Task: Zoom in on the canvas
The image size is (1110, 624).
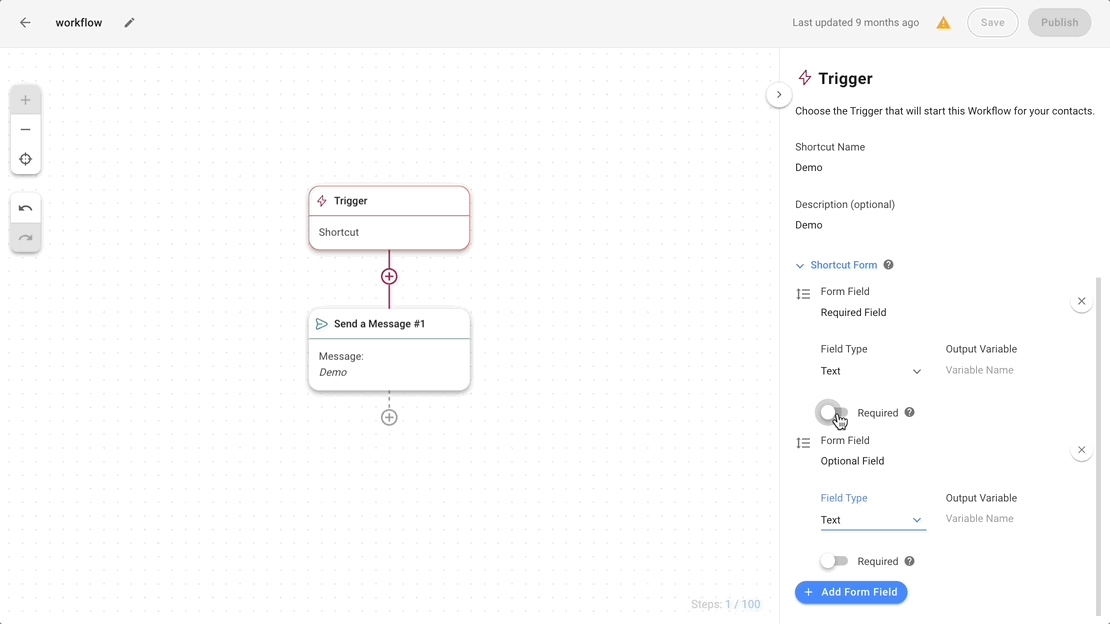Action: pos(26,100)
